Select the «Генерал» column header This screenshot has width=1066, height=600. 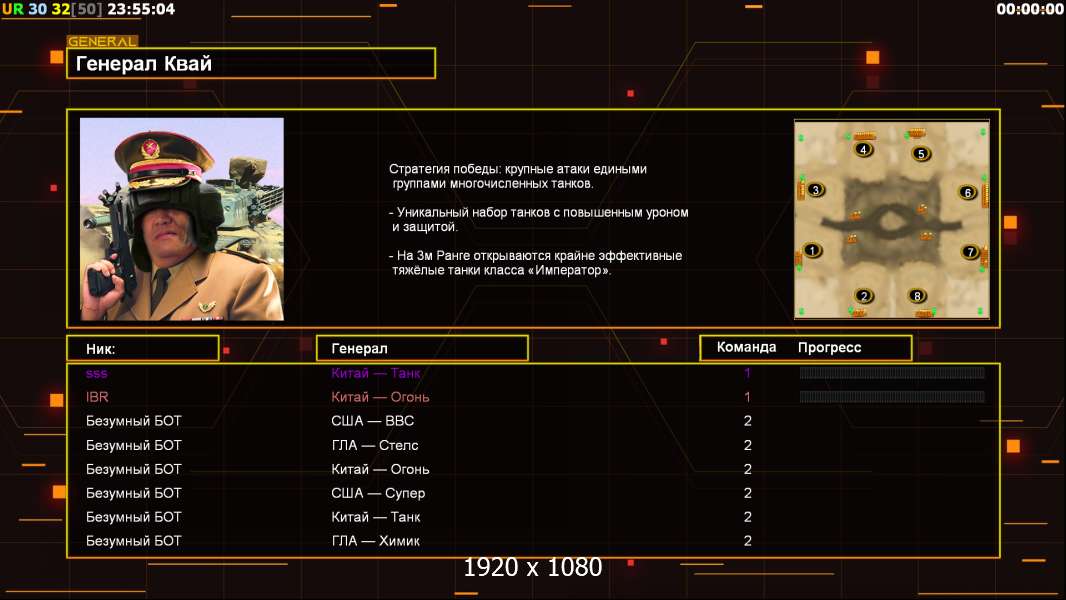422,348
